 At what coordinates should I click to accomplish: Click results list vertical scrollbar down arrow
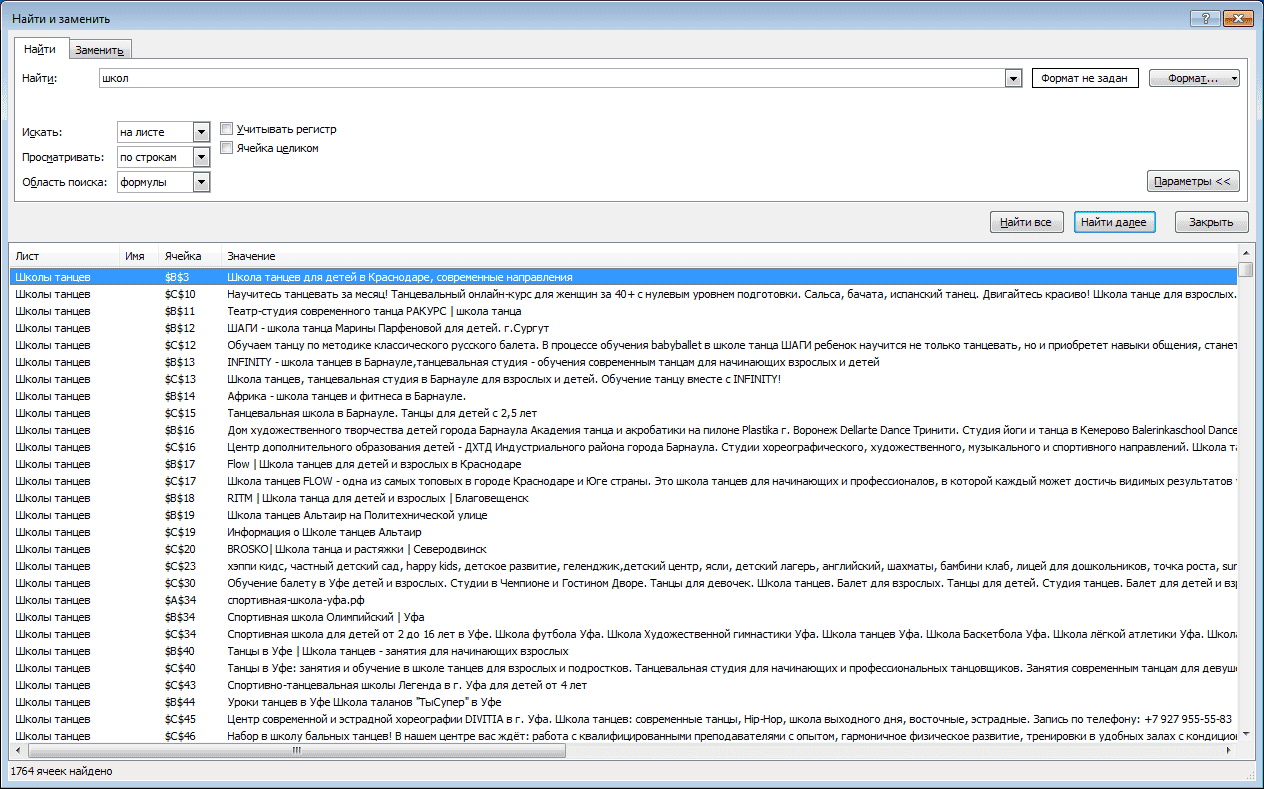click(x=1245, y=735)
